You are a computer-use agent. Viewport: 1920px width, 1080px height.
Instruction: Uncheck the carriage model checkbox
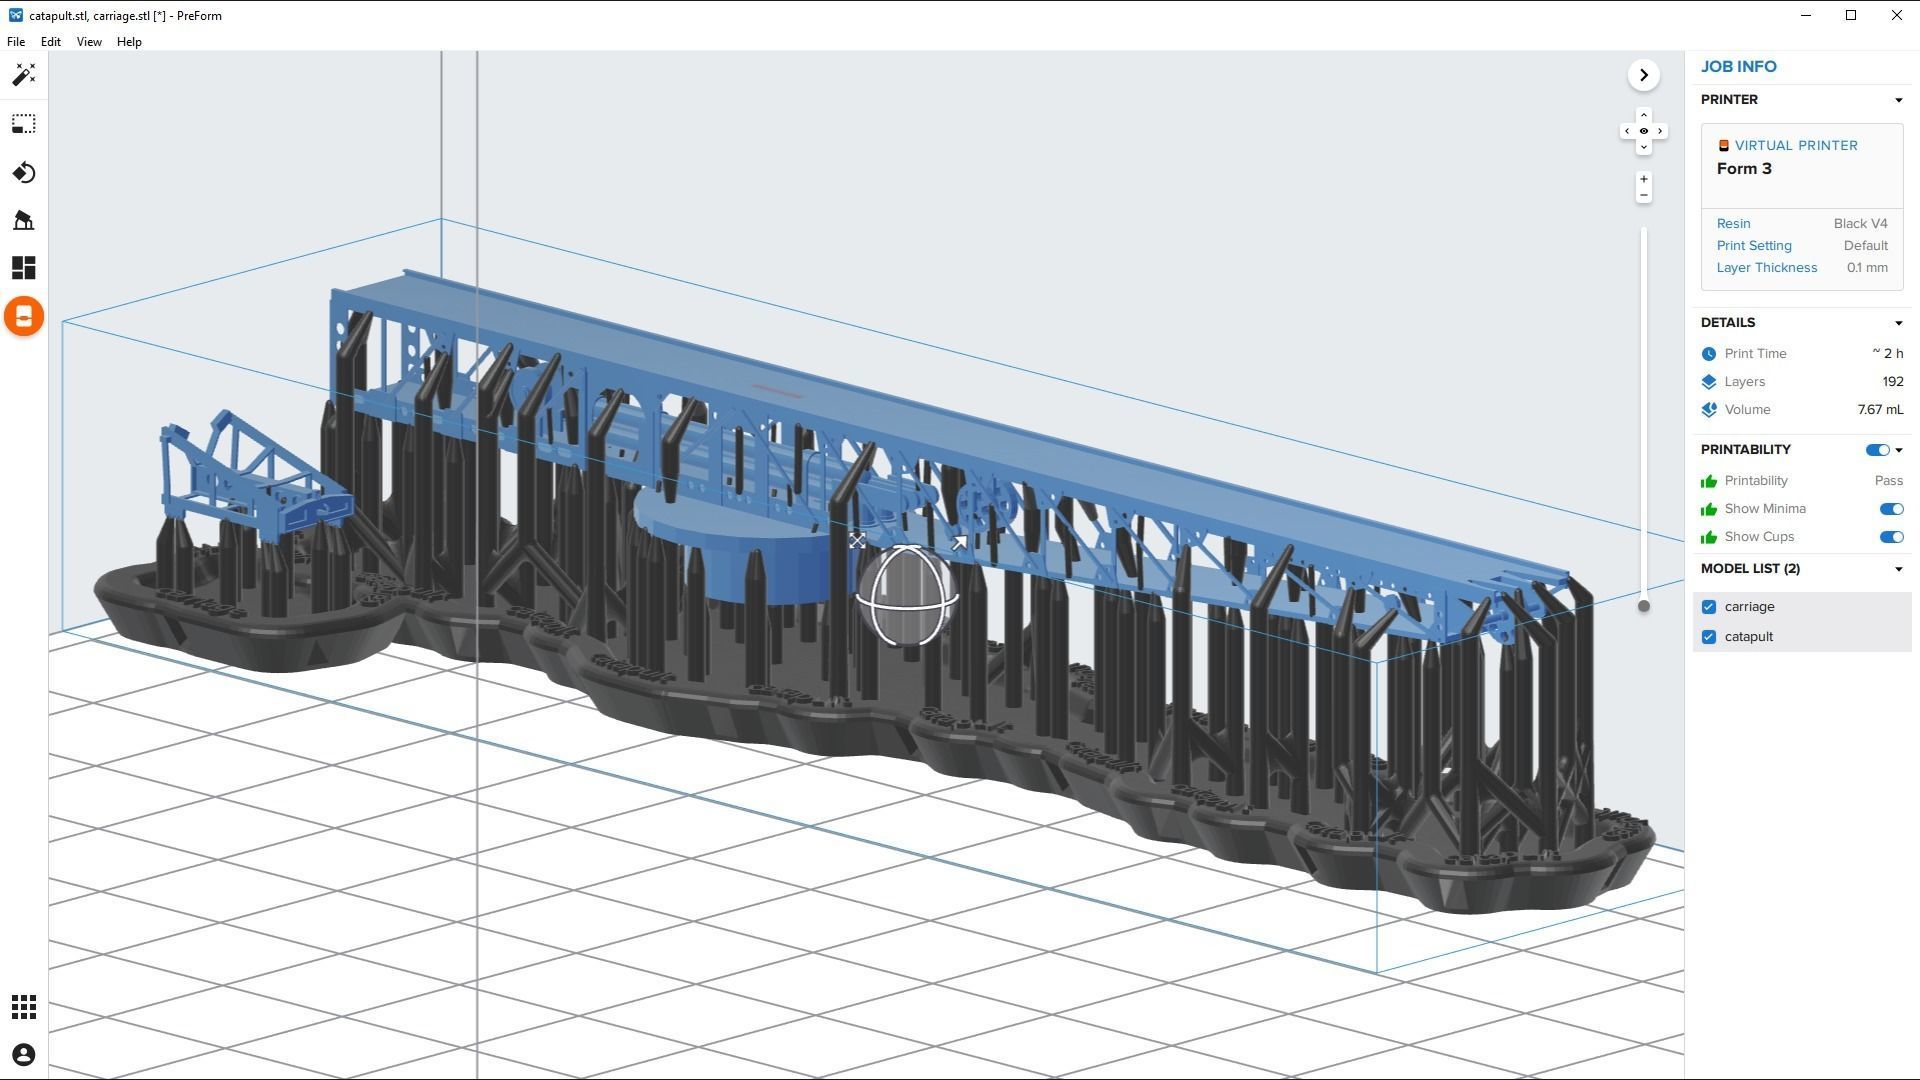pos(1709,607)
